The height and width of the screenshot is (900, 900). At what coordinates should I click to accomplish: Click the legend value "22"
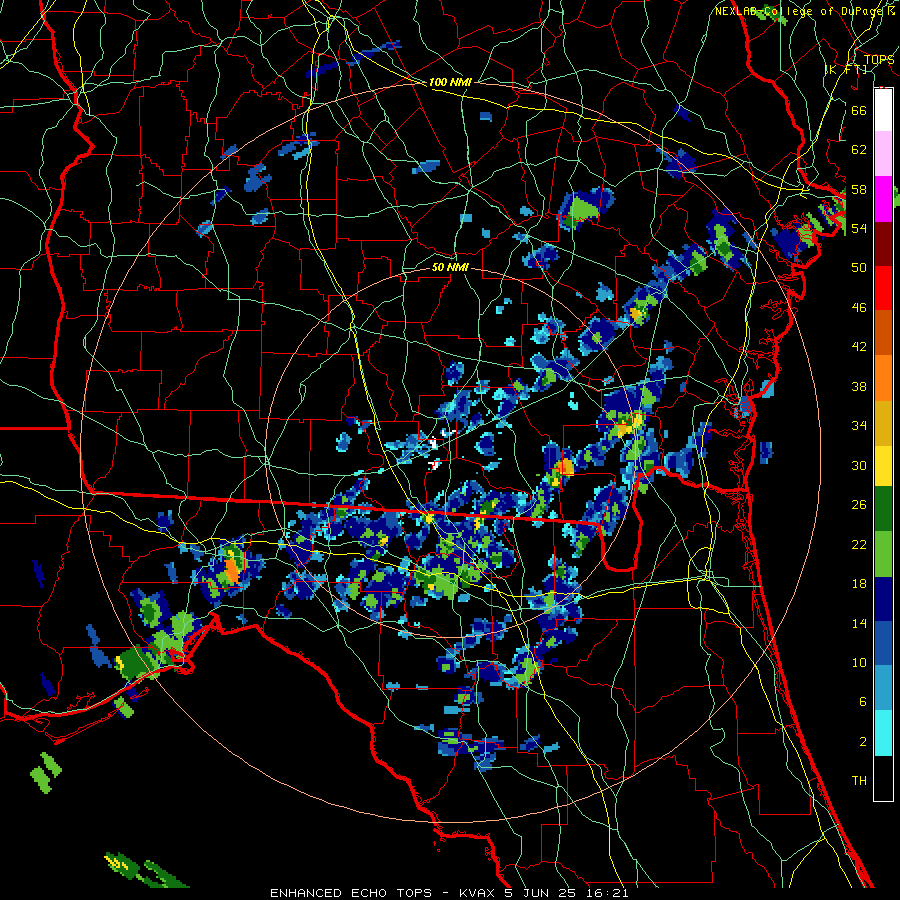click(859, 544)
